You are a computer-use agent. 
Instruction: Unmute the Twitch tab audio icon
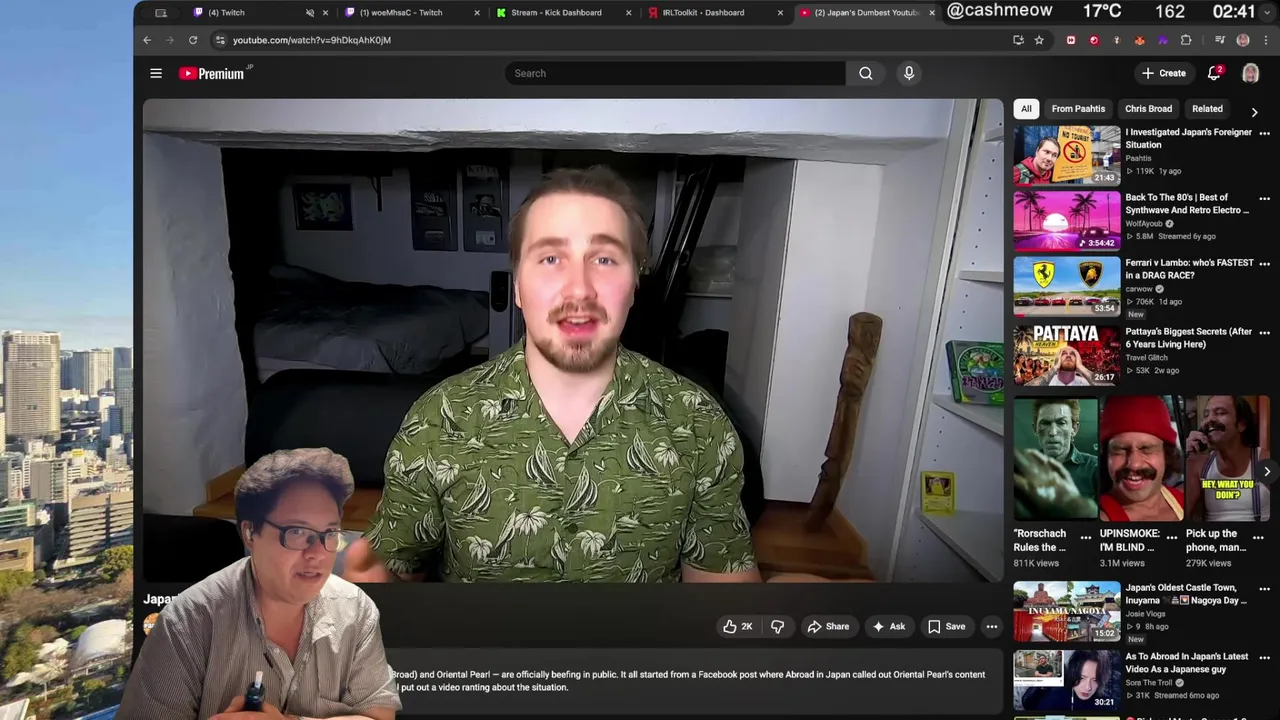pos(309,13)
